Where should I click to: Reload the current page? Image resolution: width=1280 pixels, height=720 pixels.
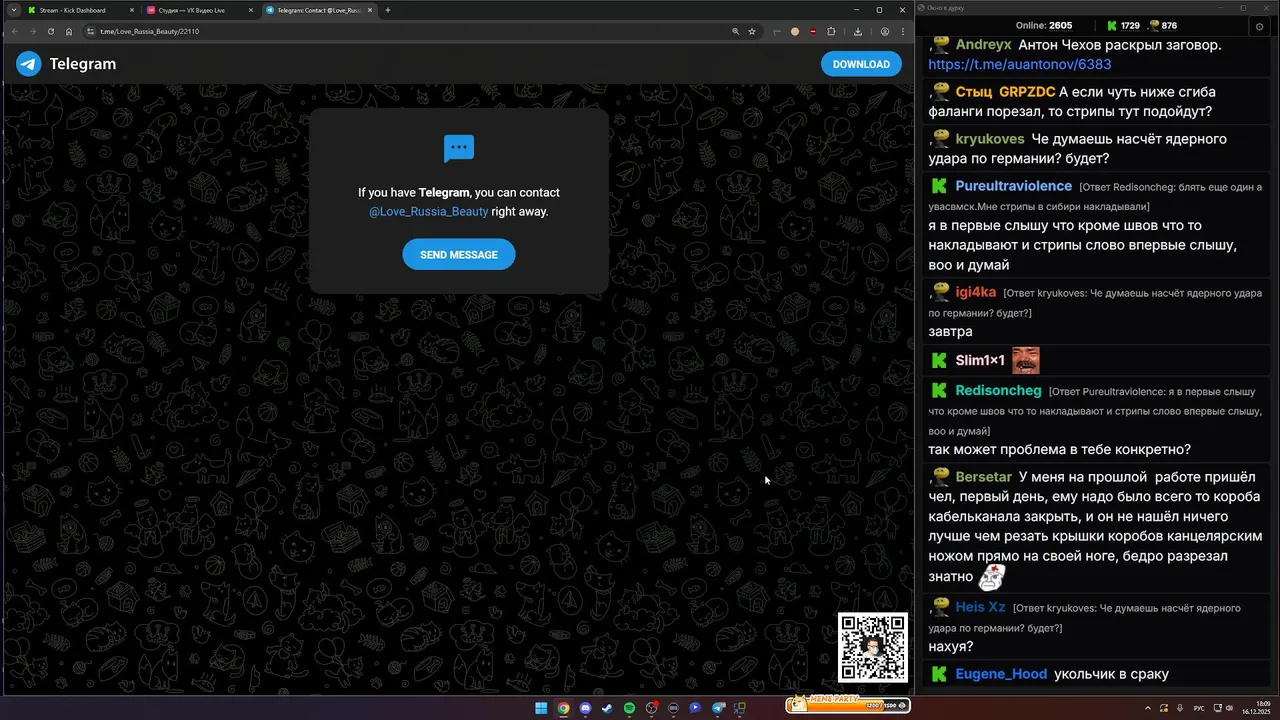pyautogui.click(x=50, y=31)
